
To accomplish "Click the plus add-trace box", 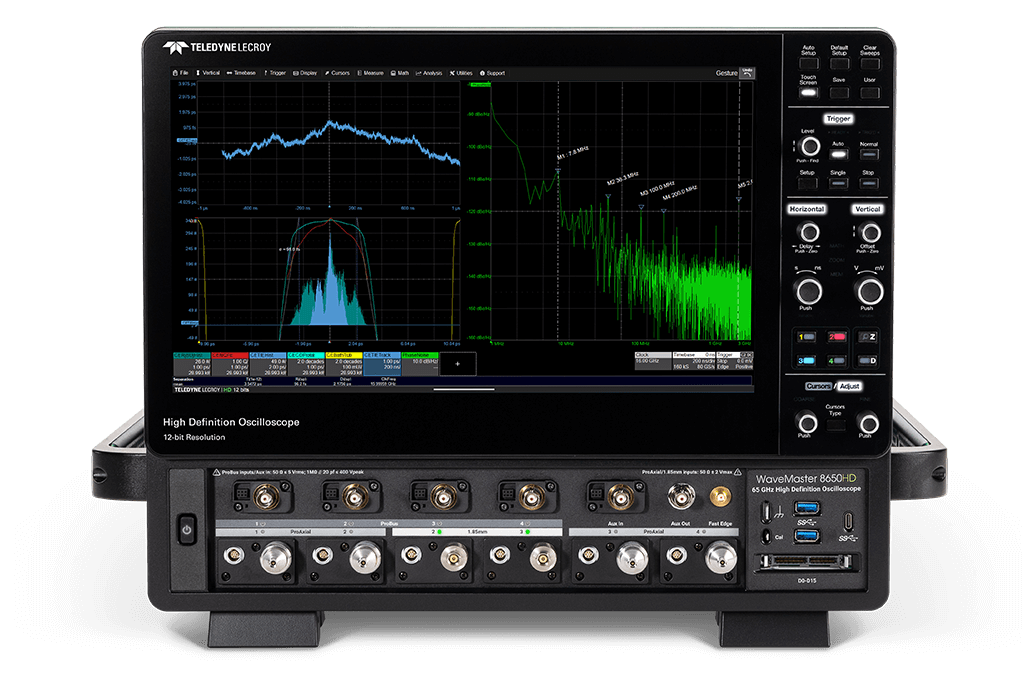I will pos(457,364).
